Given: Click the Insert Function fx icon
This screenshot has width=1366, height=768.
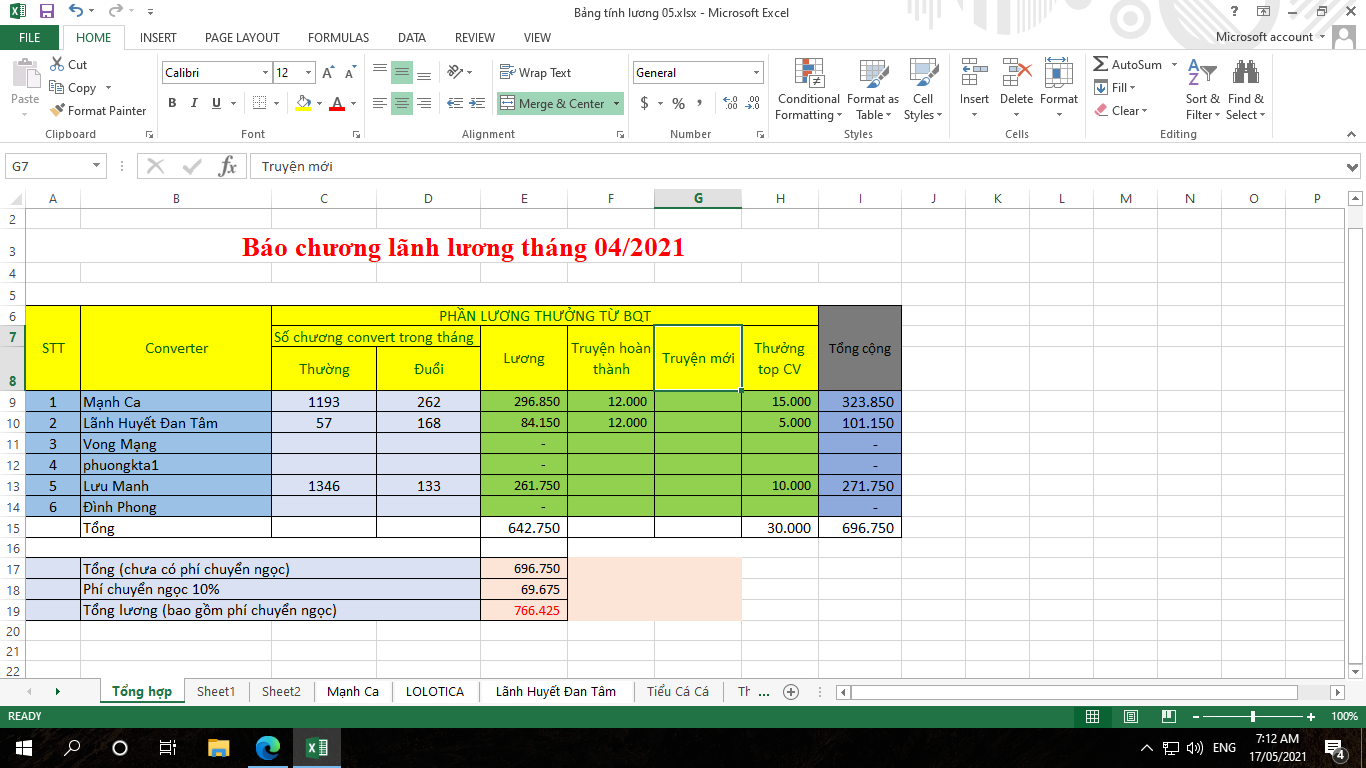Looking at the screenshot, I should 228,167.
